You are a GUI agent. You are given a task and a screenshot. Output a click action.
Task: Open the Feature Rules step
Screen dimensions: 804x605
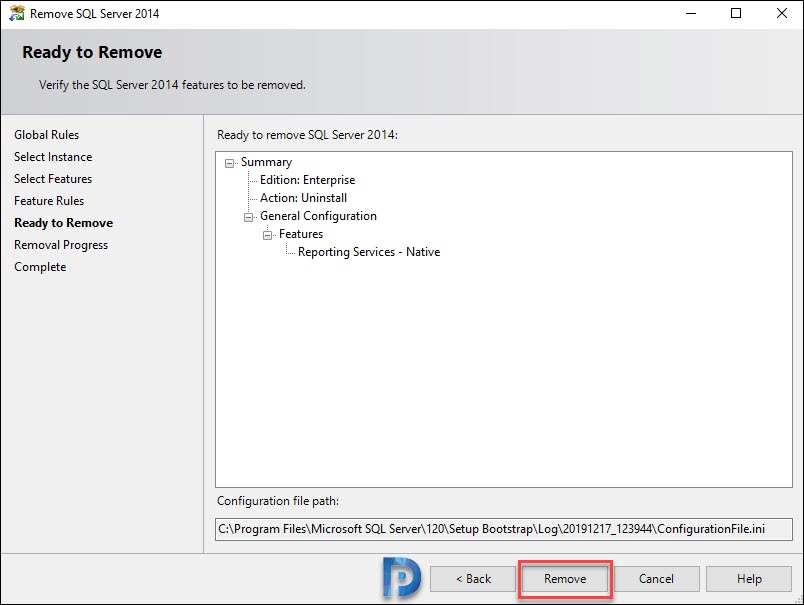49,201
